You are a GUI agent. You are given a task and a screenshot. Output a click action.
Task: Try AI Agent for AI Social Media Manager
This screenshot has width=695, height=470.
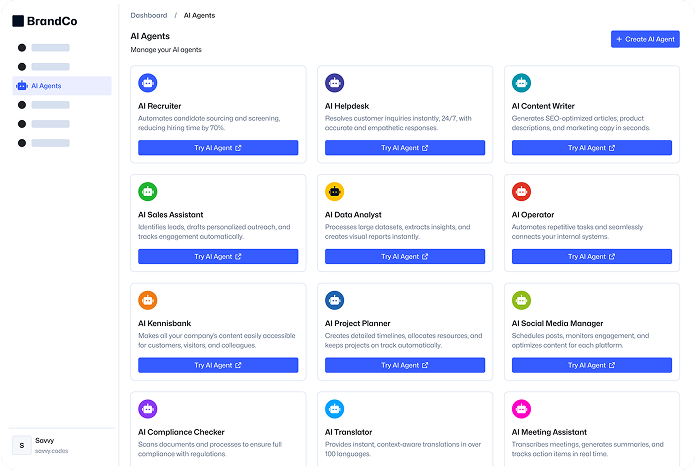click(x=591, y=366)
